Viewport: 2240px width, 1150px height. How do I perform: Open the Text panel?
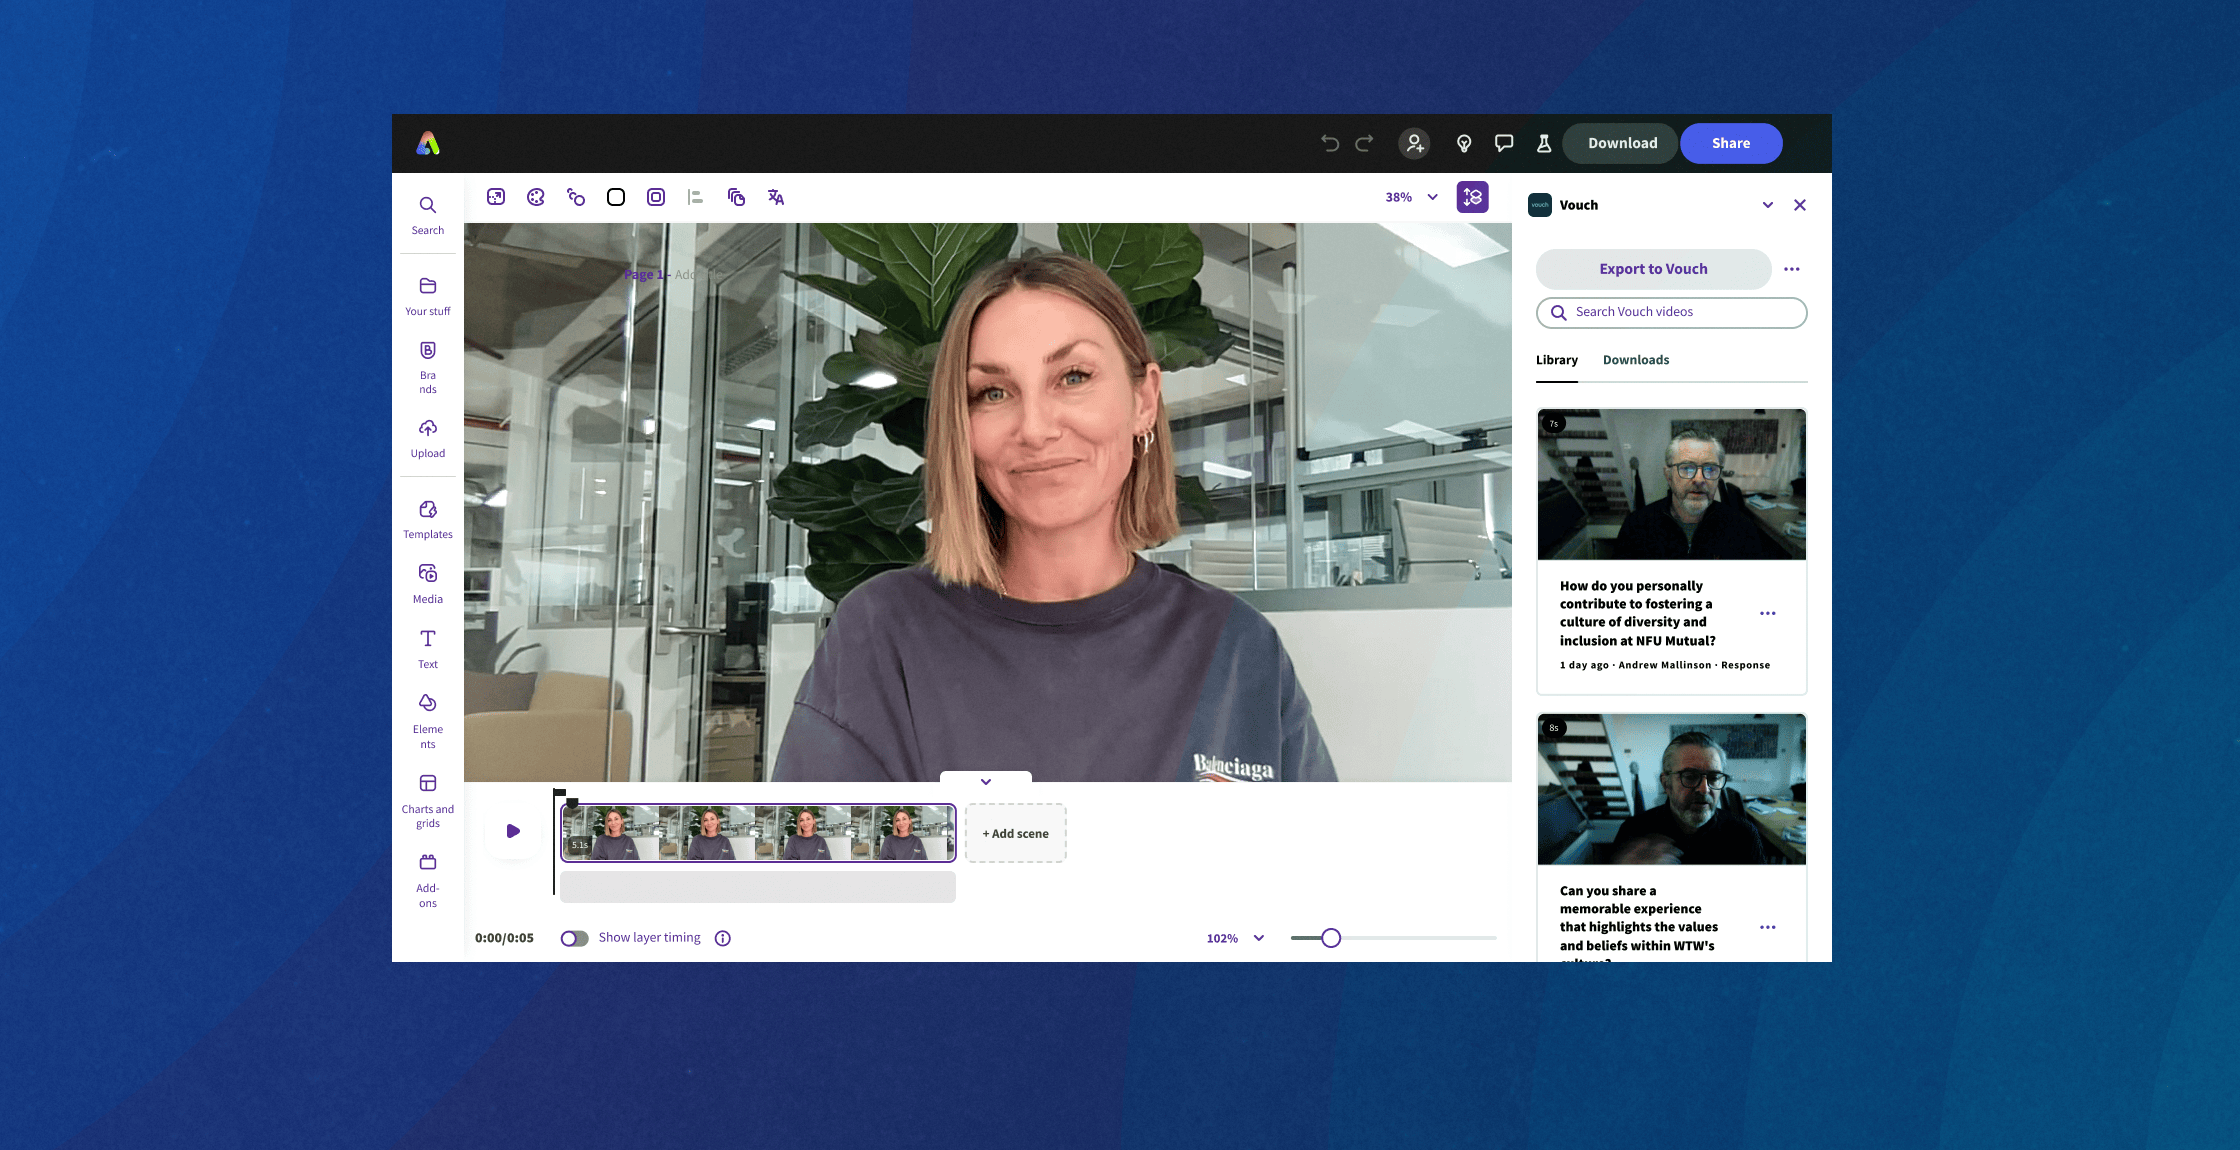click(x=428, y=649)
